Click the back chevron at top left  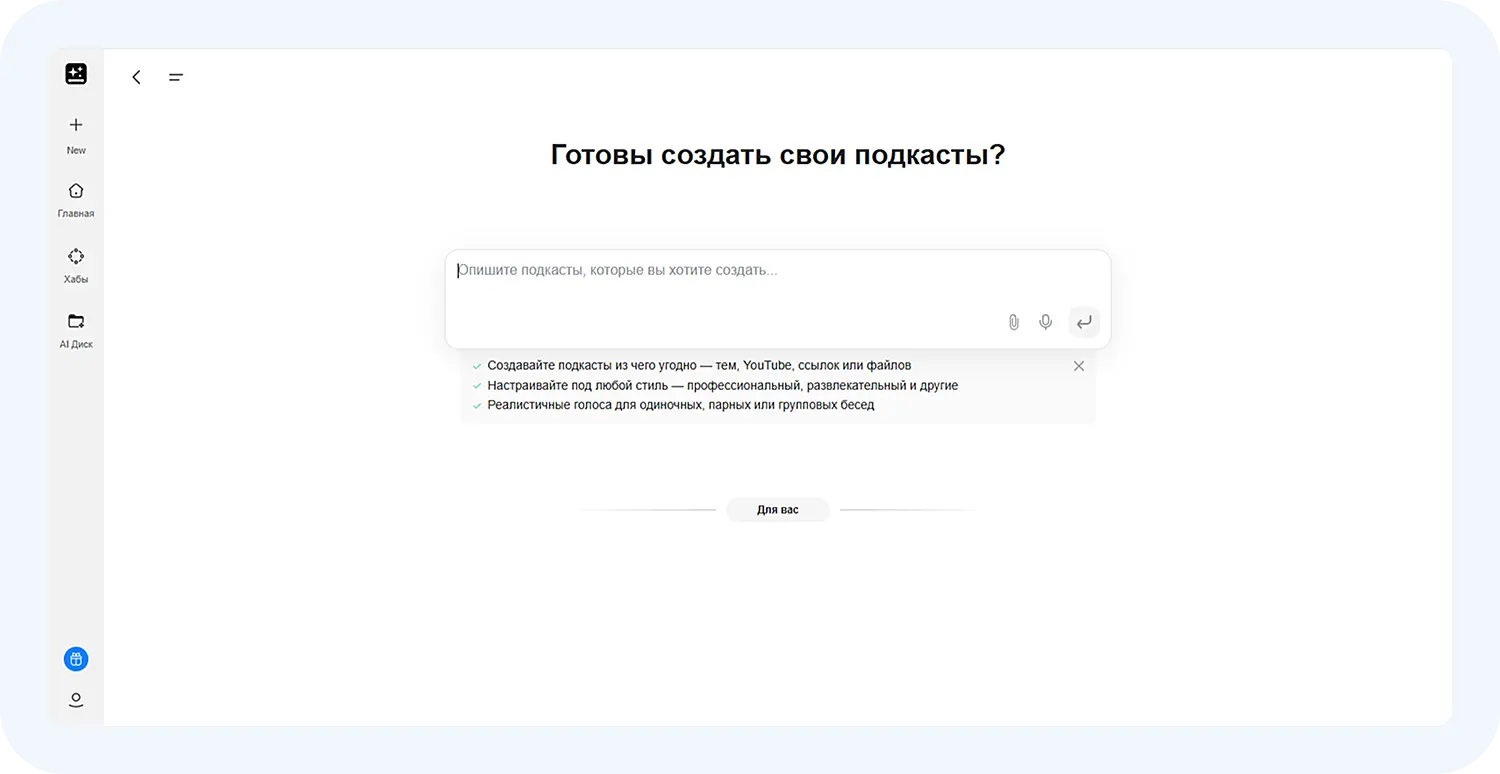(136, 77)
